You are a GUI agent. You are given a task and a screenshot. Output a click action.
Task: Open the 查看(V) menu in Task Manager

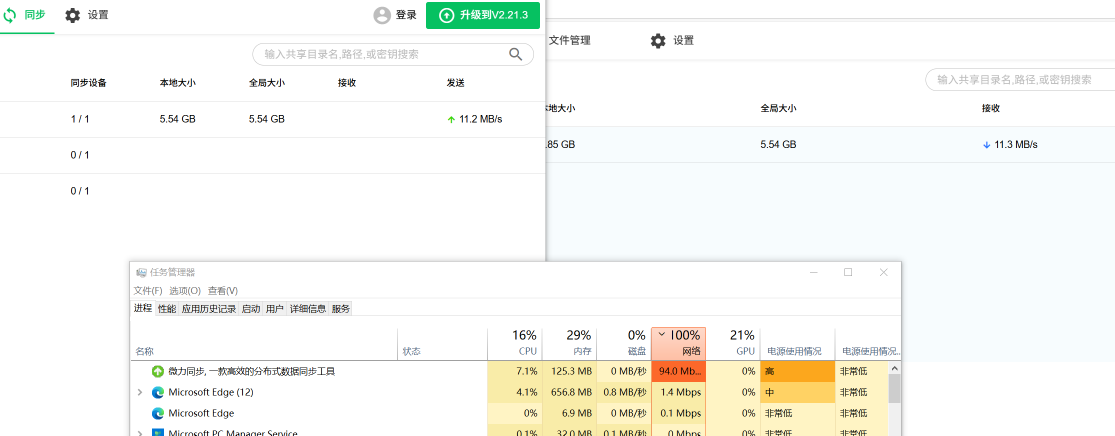tap(223, 291)
